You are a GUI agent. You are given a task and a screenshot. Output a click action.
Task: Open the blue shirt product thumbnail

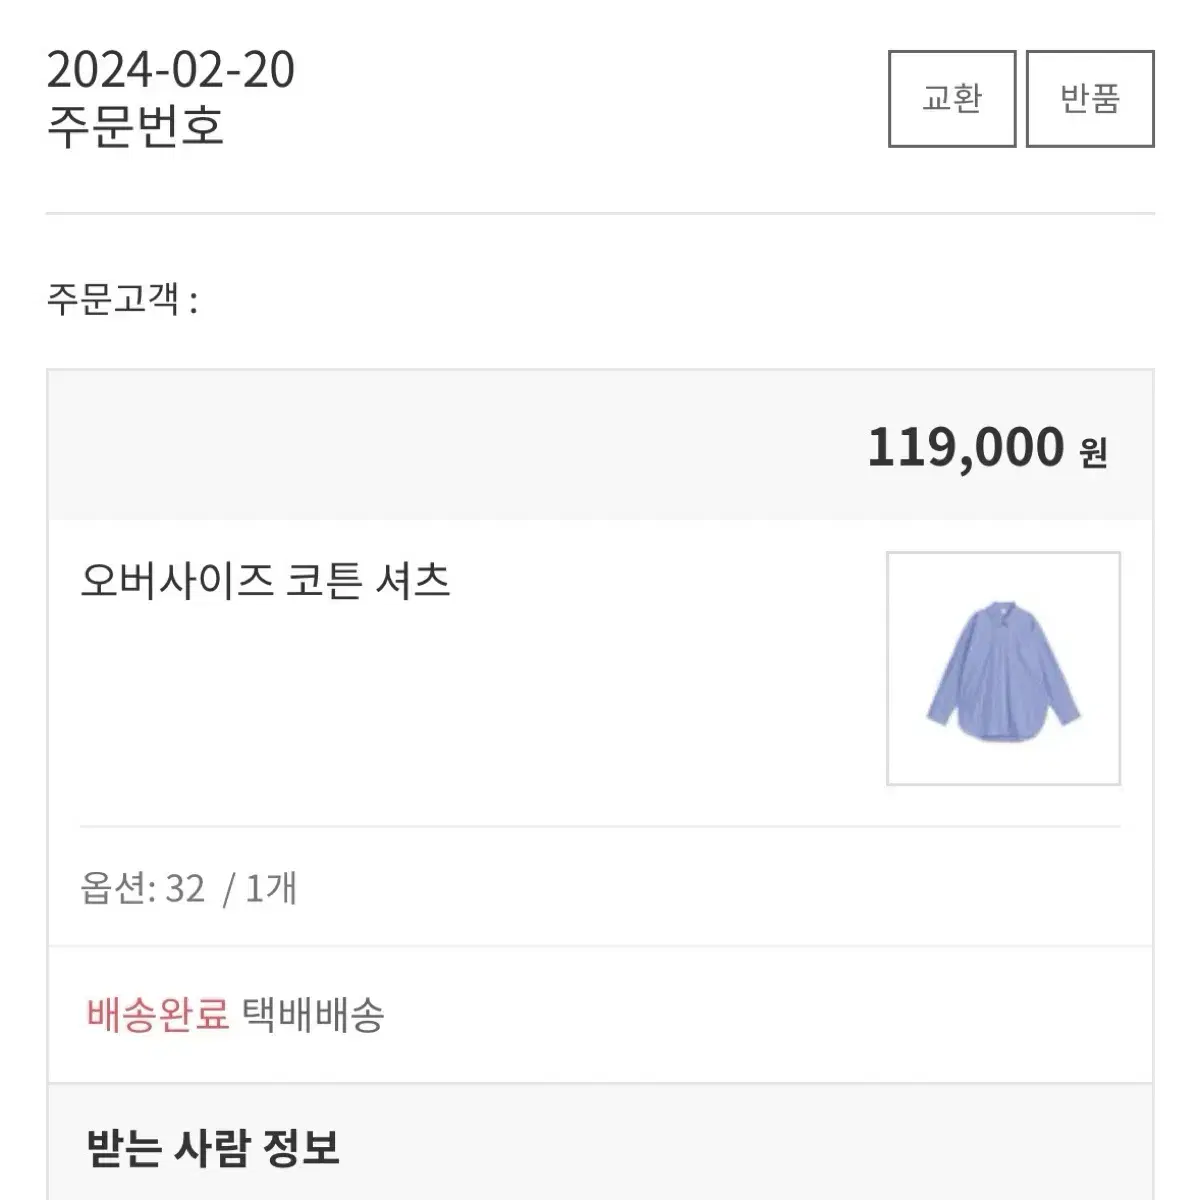tap(1003, 668)
